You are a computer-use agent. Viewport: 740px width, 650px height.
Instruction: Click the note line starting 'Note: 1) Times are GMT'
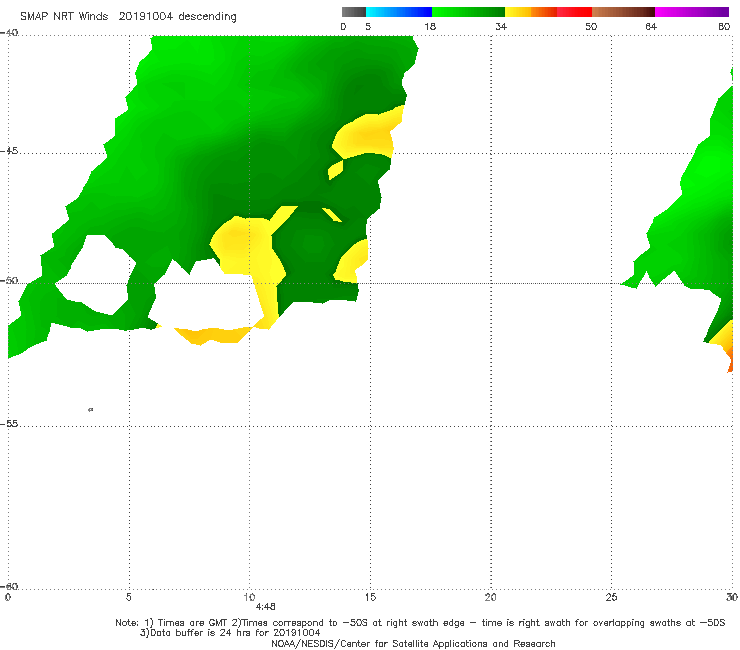pyautogui.click(x=420, y=623)
